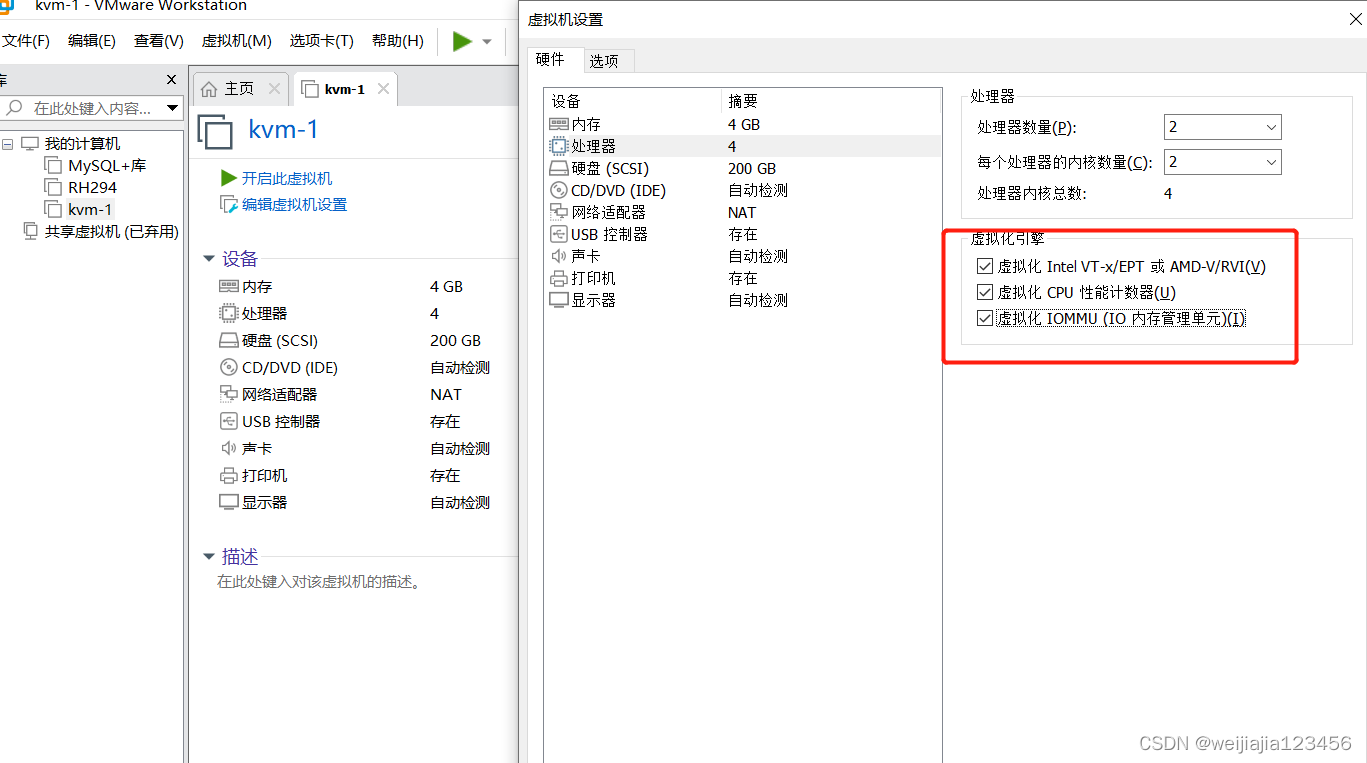
Task: Open the 文件(F) menu
Action: pos(25,41)
